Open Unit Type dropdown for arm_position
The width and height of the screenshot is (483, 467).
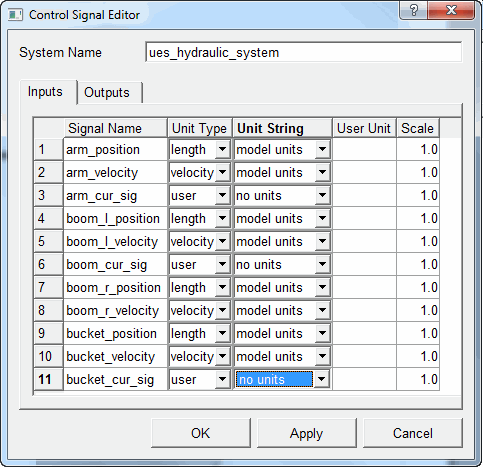(222, 149)
